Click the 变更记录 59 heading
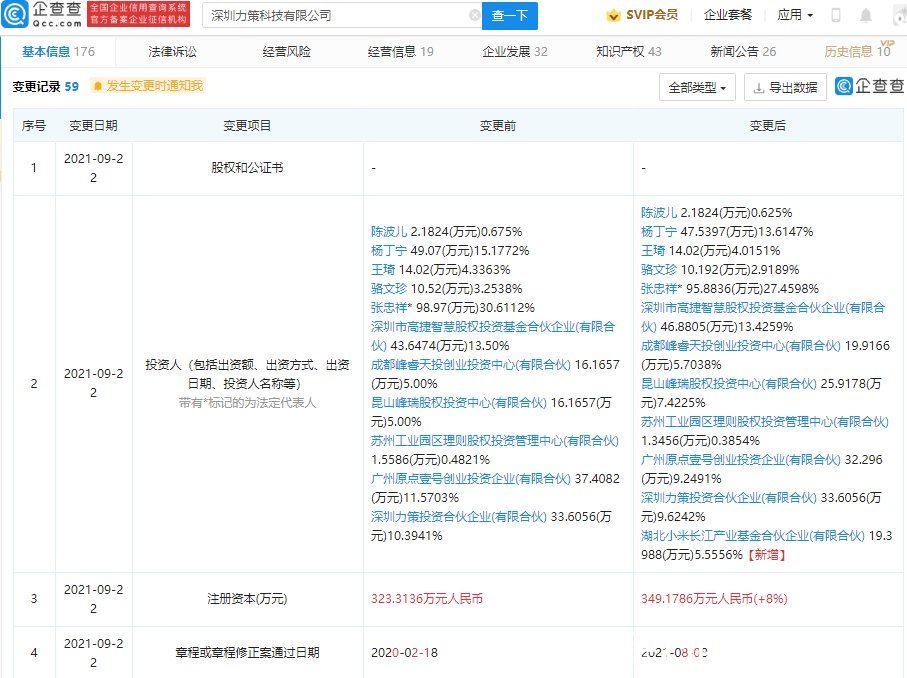 tap(46, 86)
